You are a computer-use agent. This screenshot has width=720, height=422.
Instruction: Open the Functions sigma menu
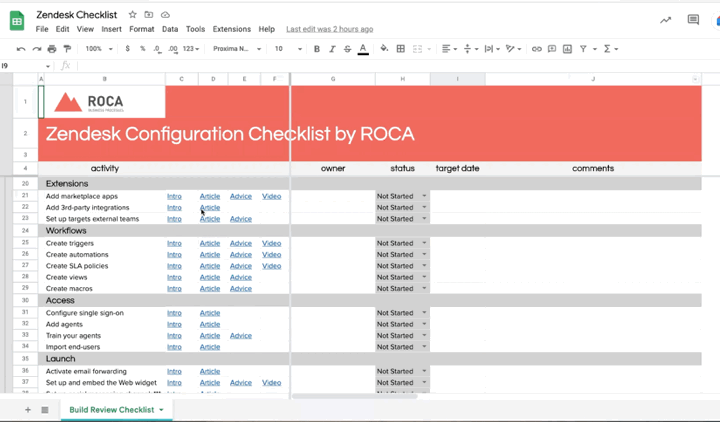[x=610, y=49]
